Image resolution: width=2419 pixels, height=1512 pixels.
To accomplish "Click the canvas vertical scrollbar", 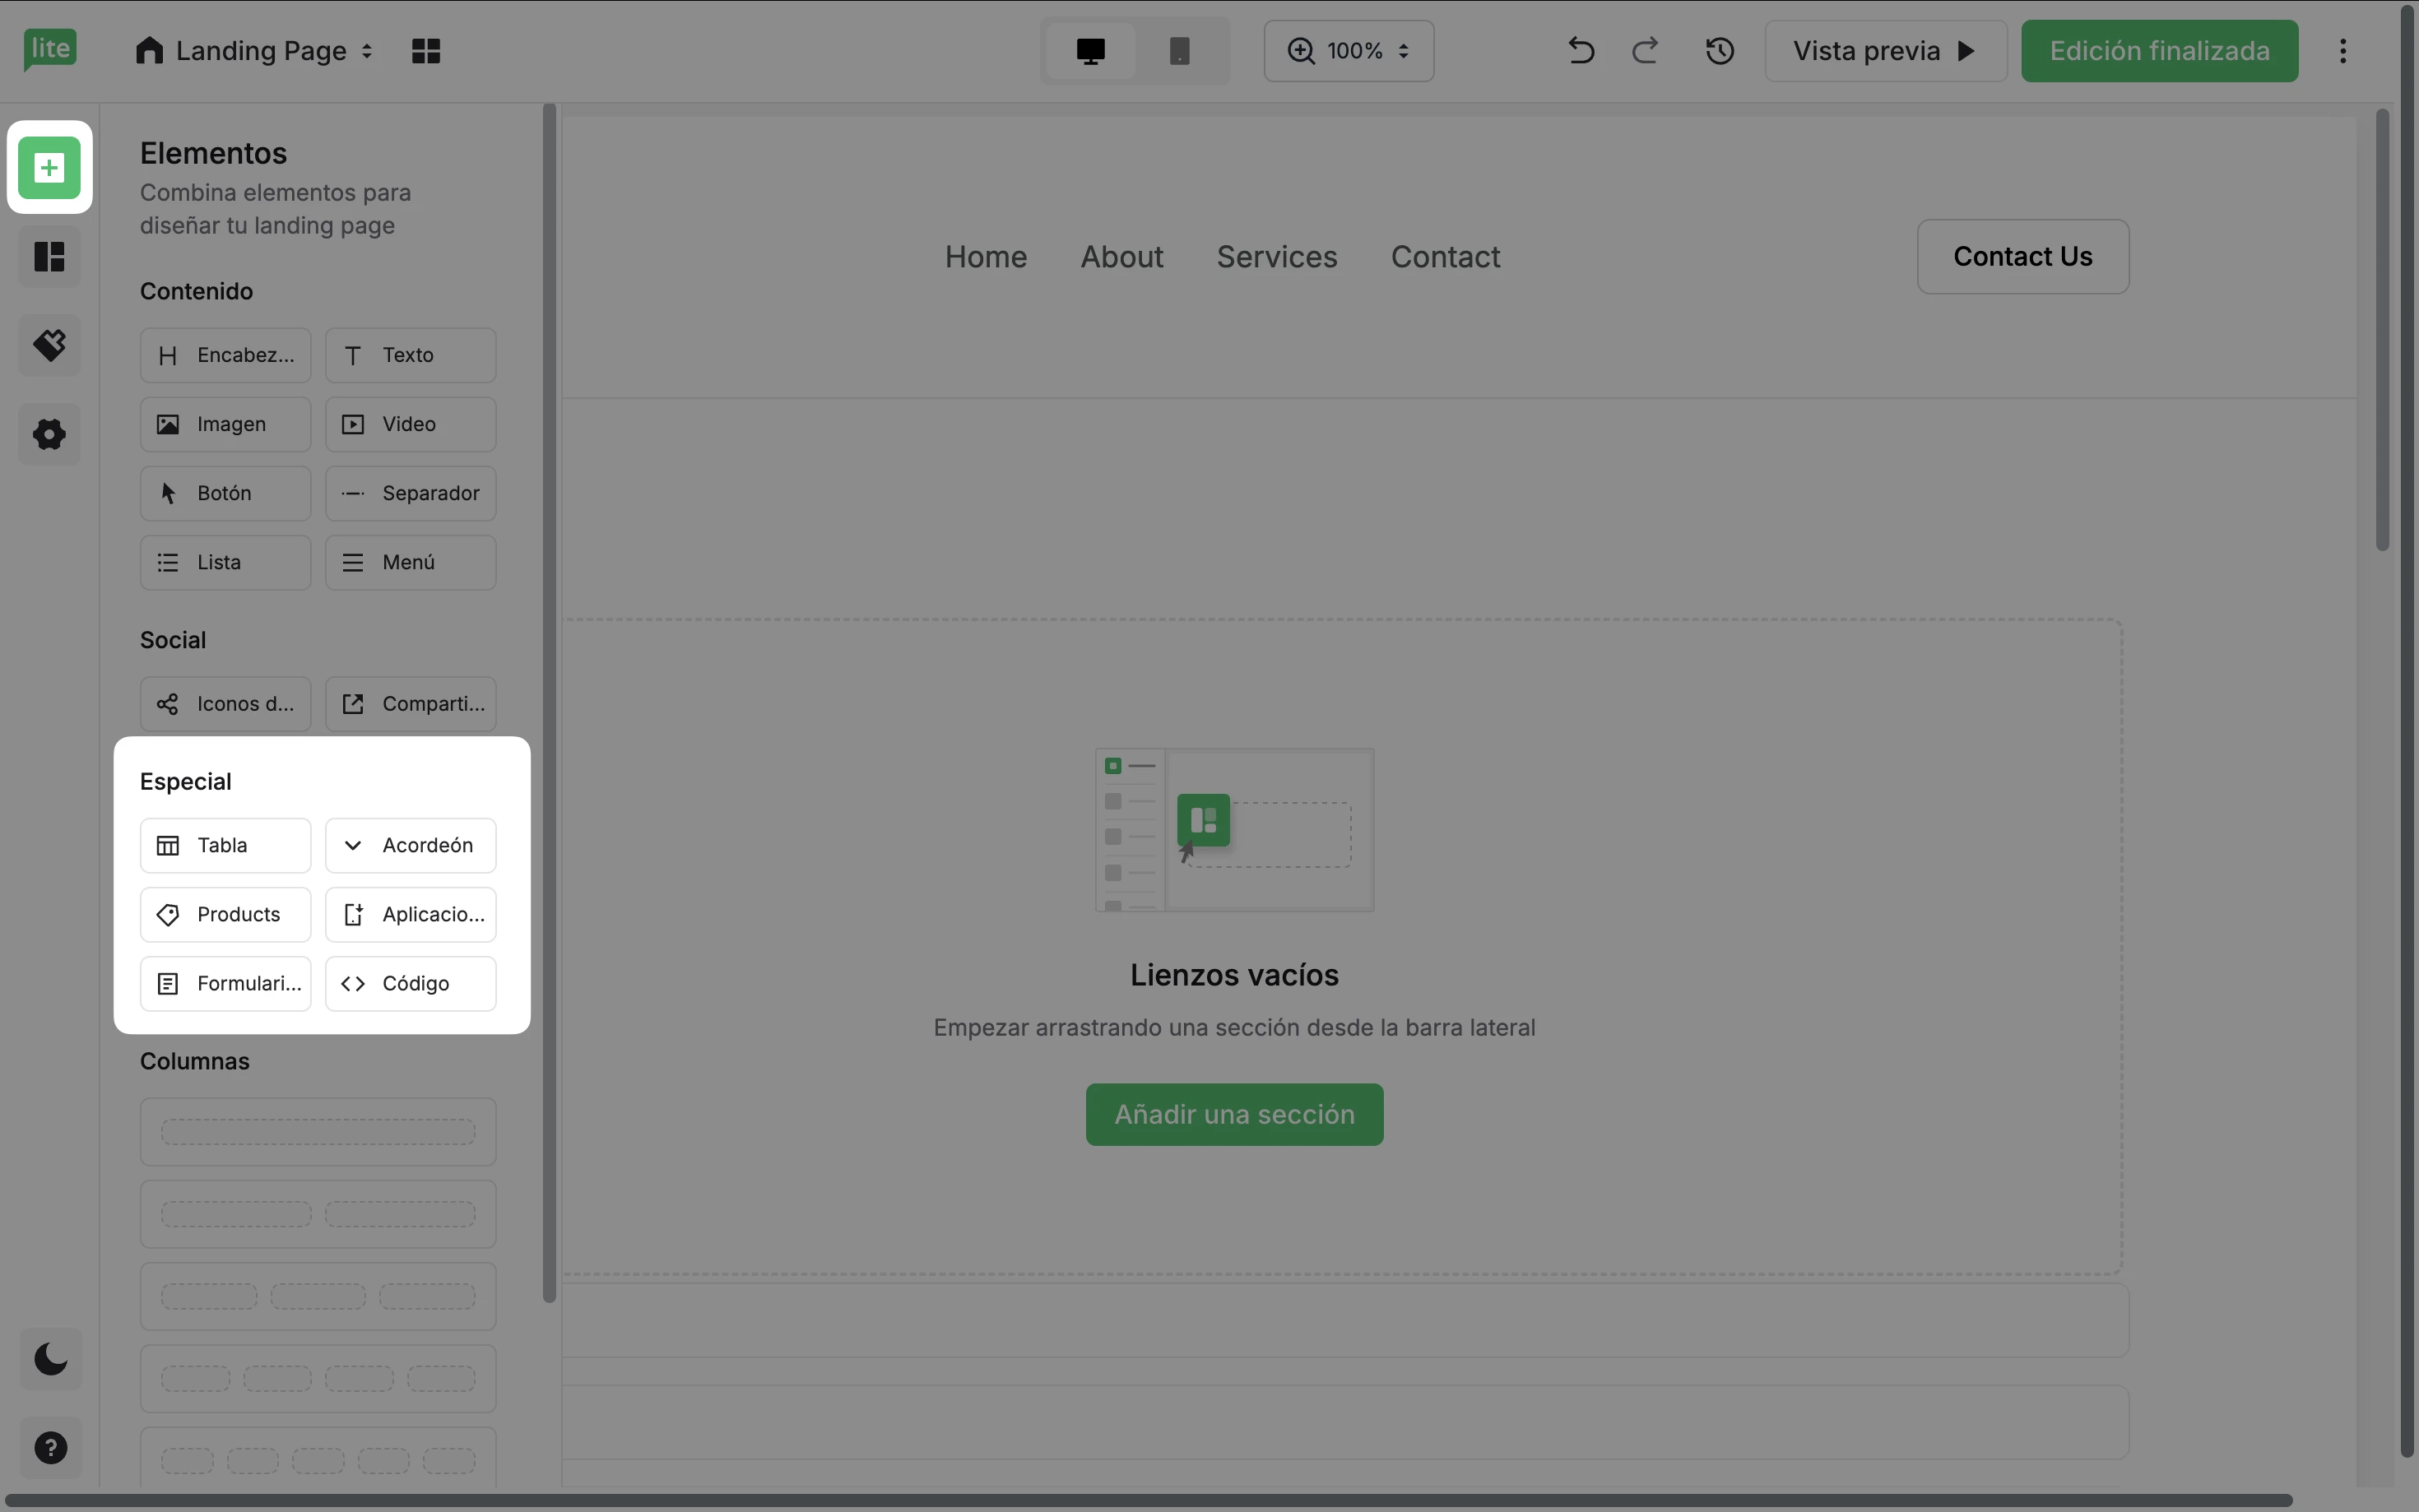I will tap(2382, 330).
